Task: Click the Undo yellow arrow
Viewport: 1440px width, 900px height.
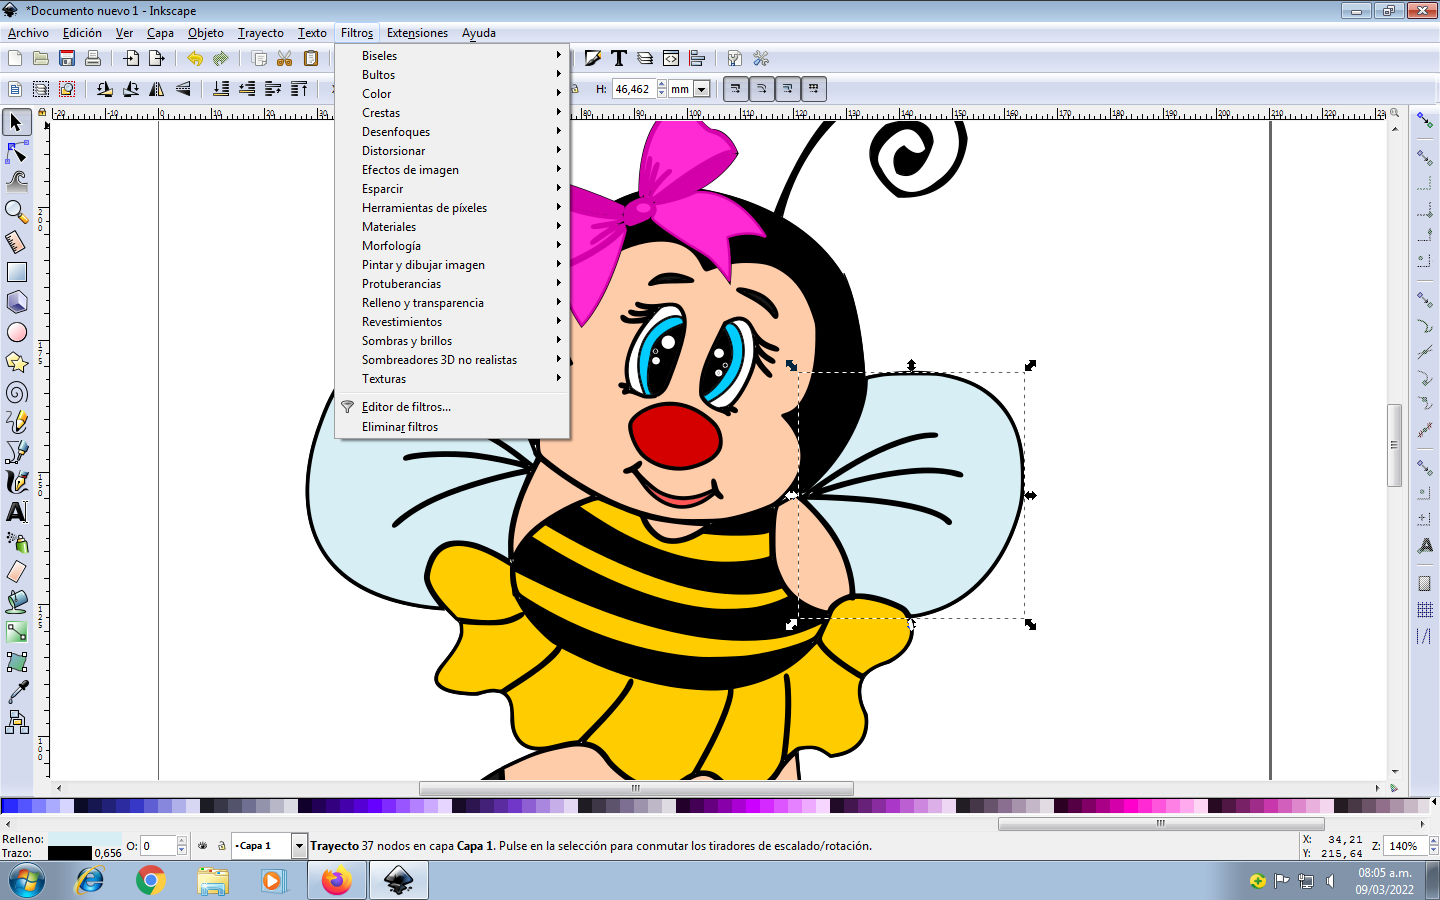Action: click(195, 59)
